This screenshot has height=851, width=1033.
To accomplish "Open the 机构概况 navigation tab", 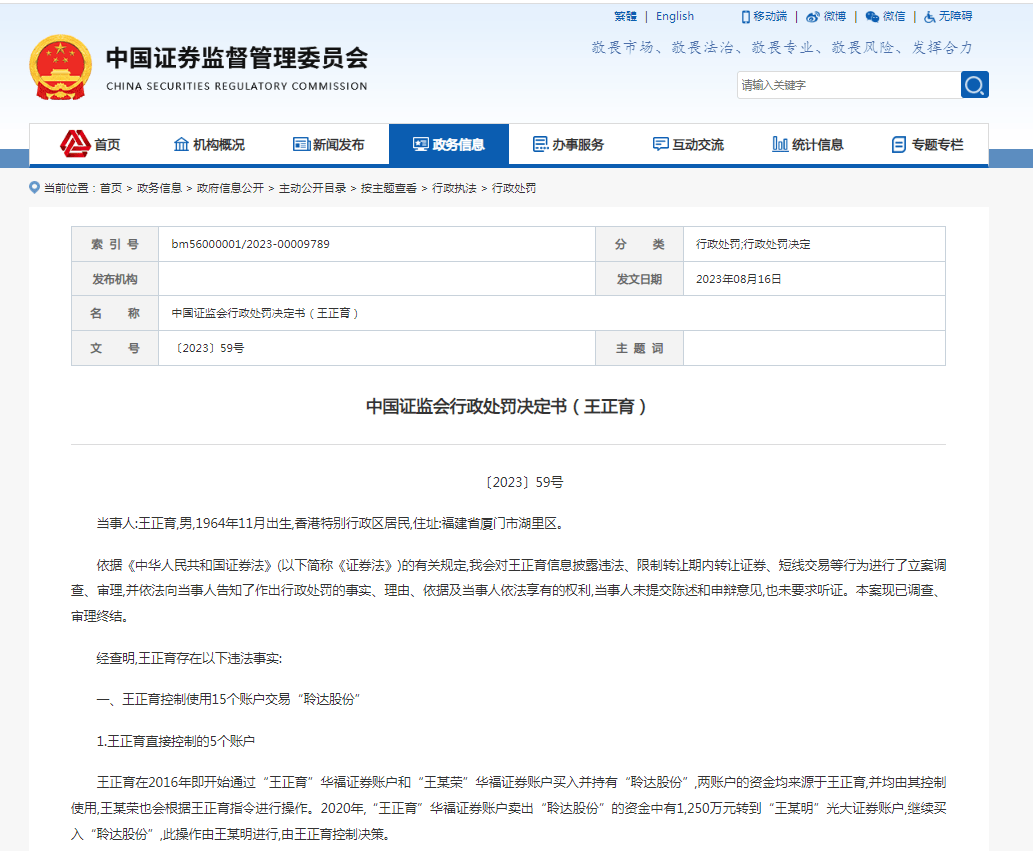I will coord(209,145).
